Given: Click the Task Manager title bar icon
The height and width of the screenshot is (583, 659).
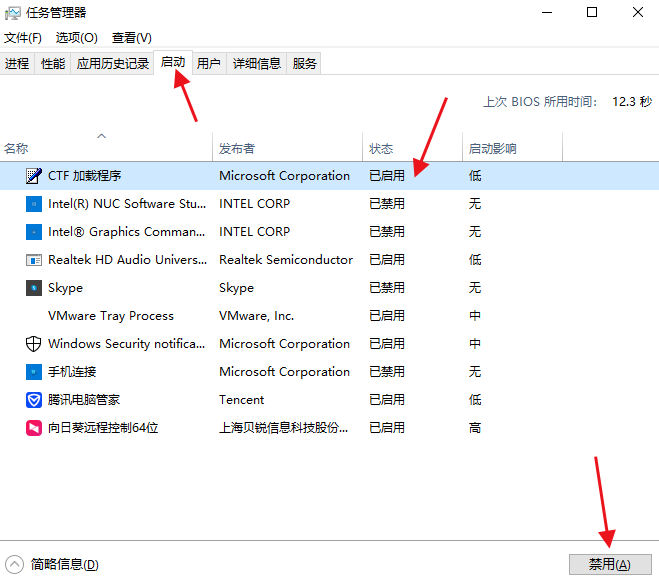Looking at the screenshot, I should click(x=13, y=13).
